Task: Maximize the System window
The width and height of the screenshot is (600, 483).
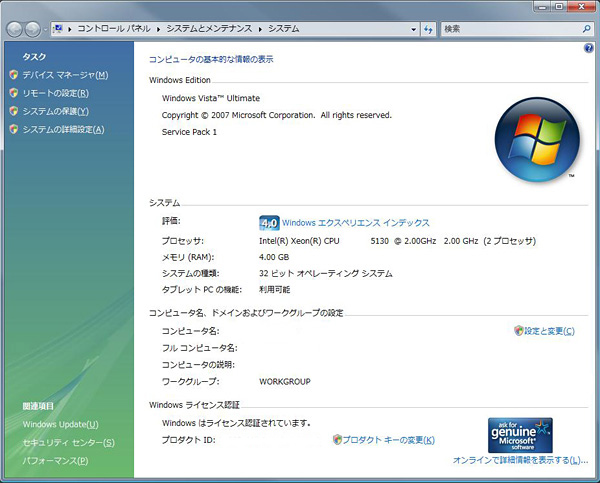Action: click(559, 7)
